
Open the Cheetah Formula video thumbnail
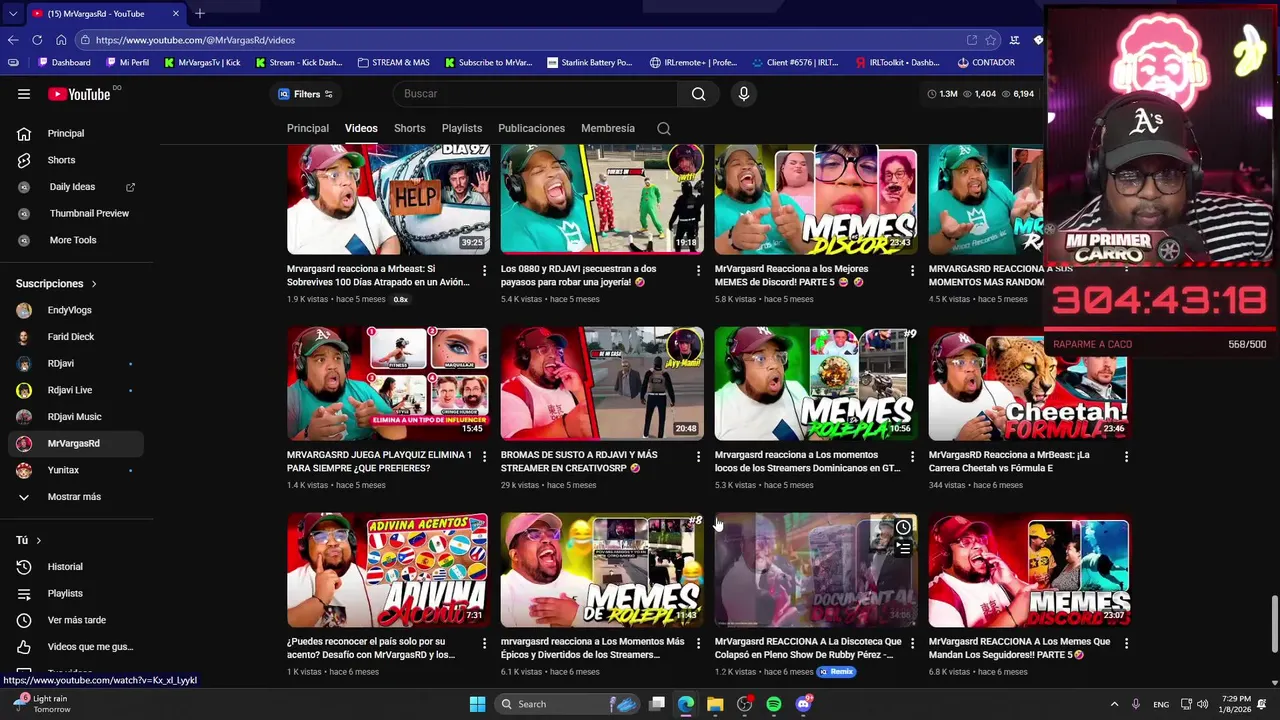pyautogui.click(x=1028, y=384)
